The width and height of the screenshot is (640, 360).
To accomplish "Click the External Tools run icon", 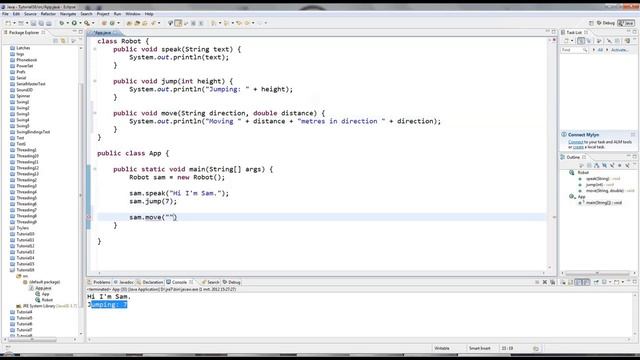I will click(87, 23).
